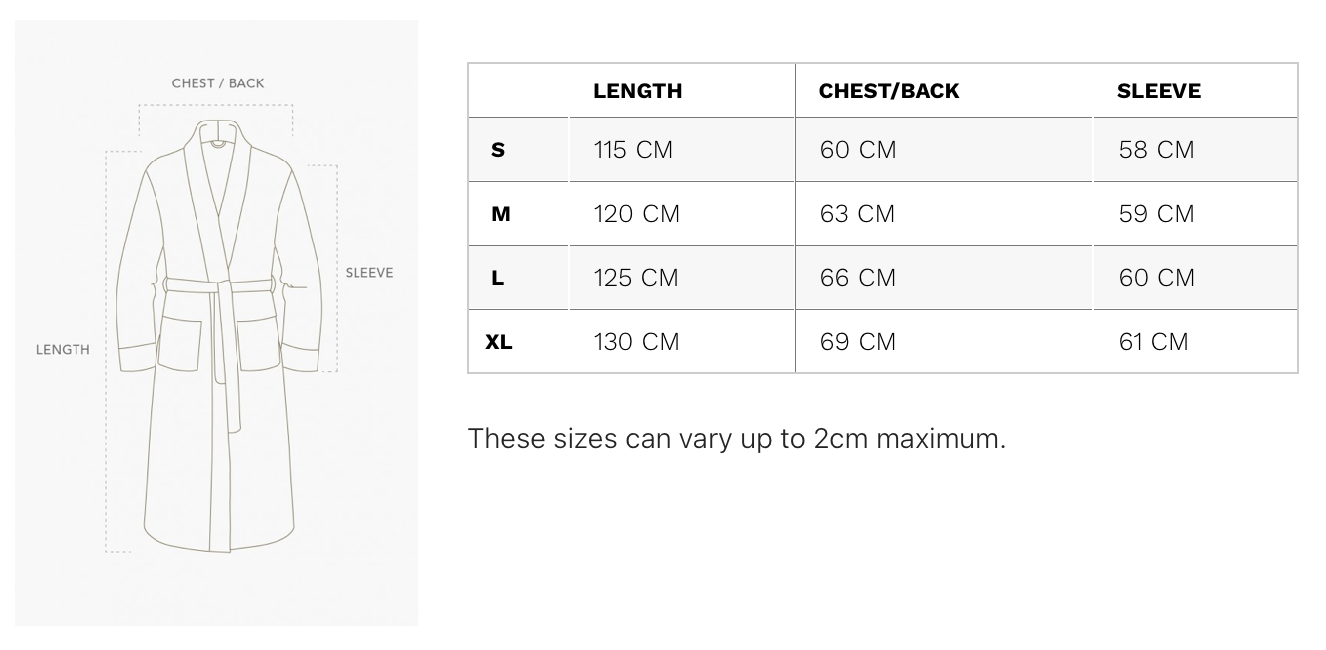
Task: Click the bathrobe measurement diagram image
Action: (x=216, y=323)
